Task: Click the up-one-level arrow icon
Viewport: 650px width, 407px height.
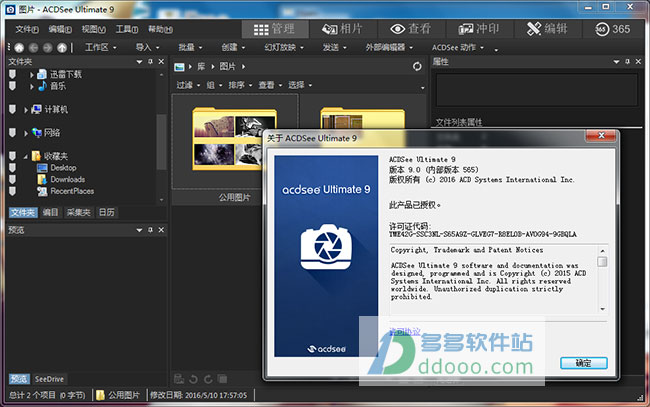Action: pos(62,48)
